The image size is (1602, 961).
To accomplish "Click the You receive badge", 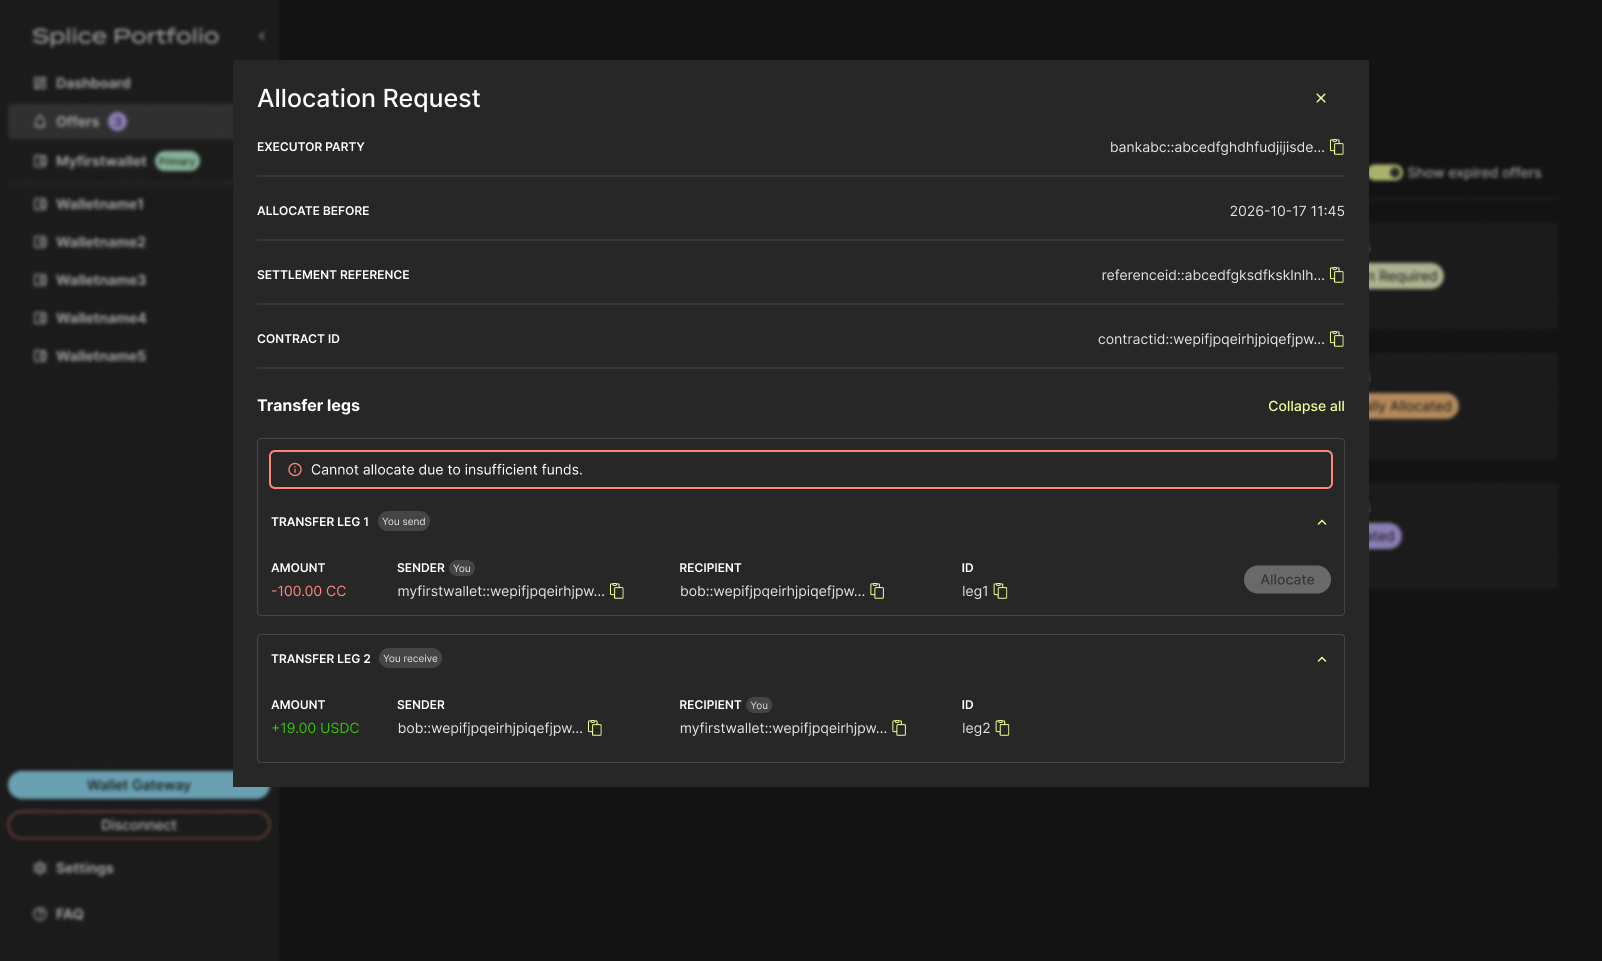I will click(x=410, y=659).
